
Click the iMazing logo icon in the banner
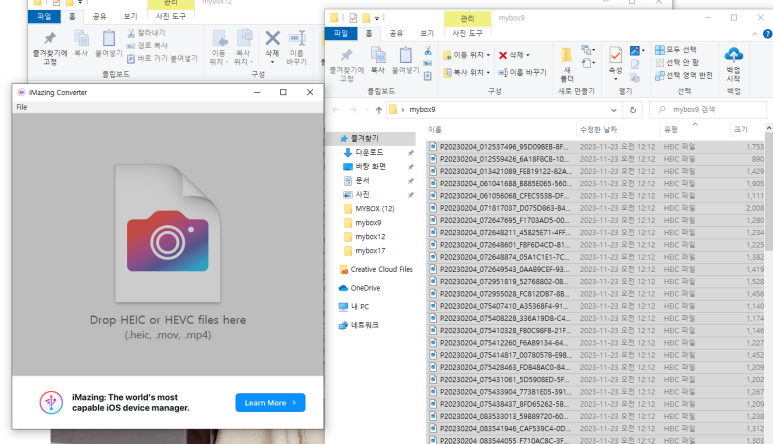[51, 402]
